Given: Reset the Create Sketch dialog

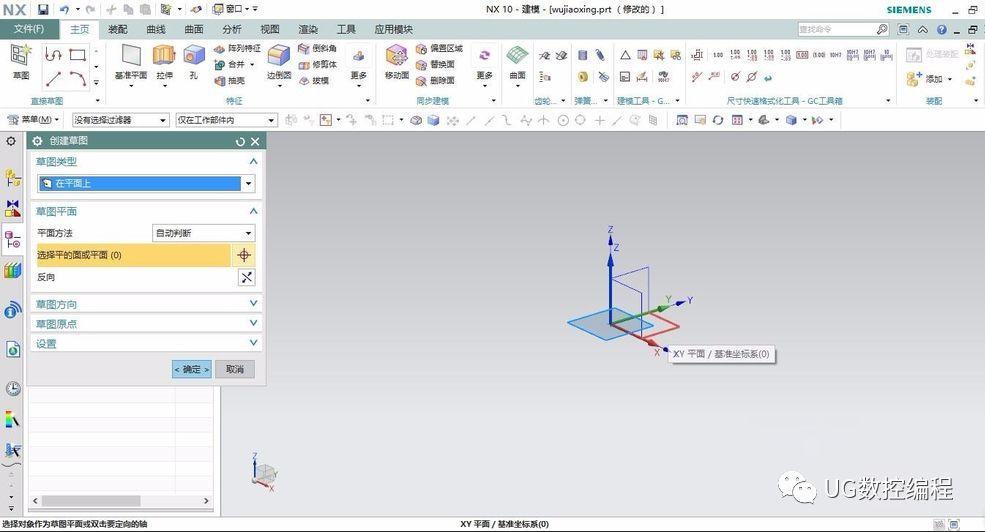Looking at the screenshot, I should (240, 142).
